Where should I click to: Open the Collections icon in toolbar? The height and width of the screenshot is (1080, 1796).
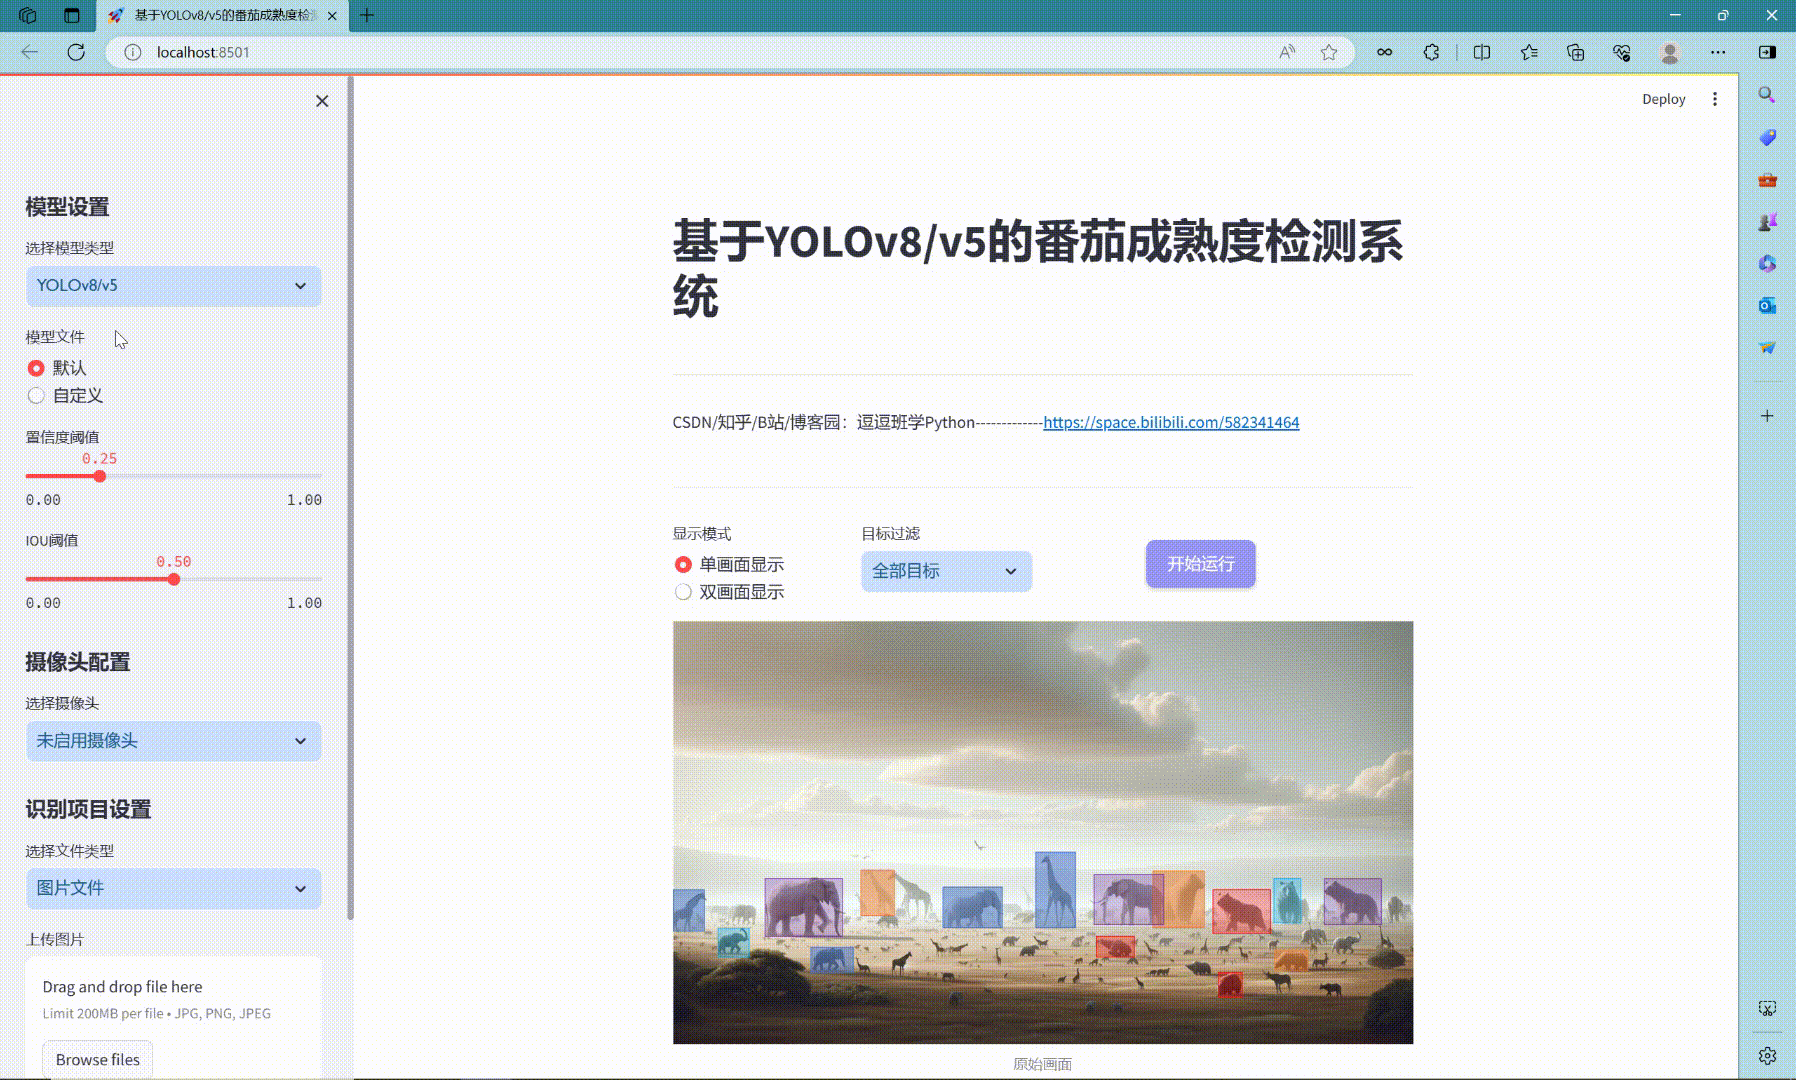point(1575,52)
